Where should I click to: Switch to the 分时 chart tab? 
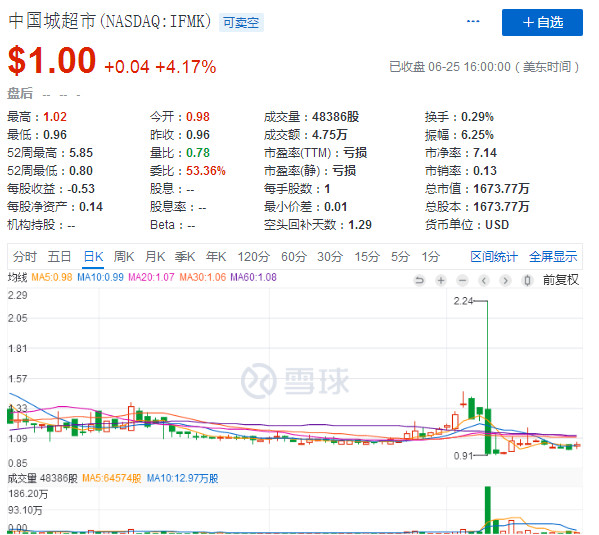pos(25,256)
